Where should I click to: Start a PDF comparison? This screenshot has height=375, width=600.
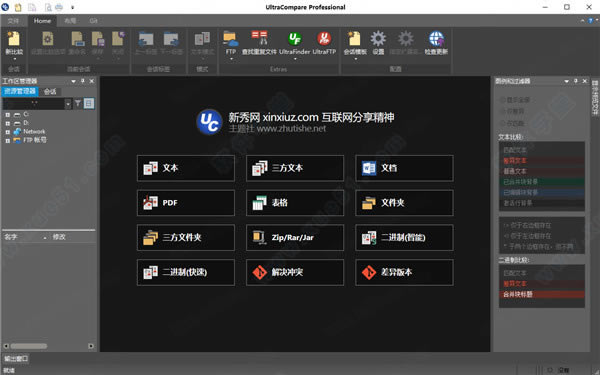186,203
